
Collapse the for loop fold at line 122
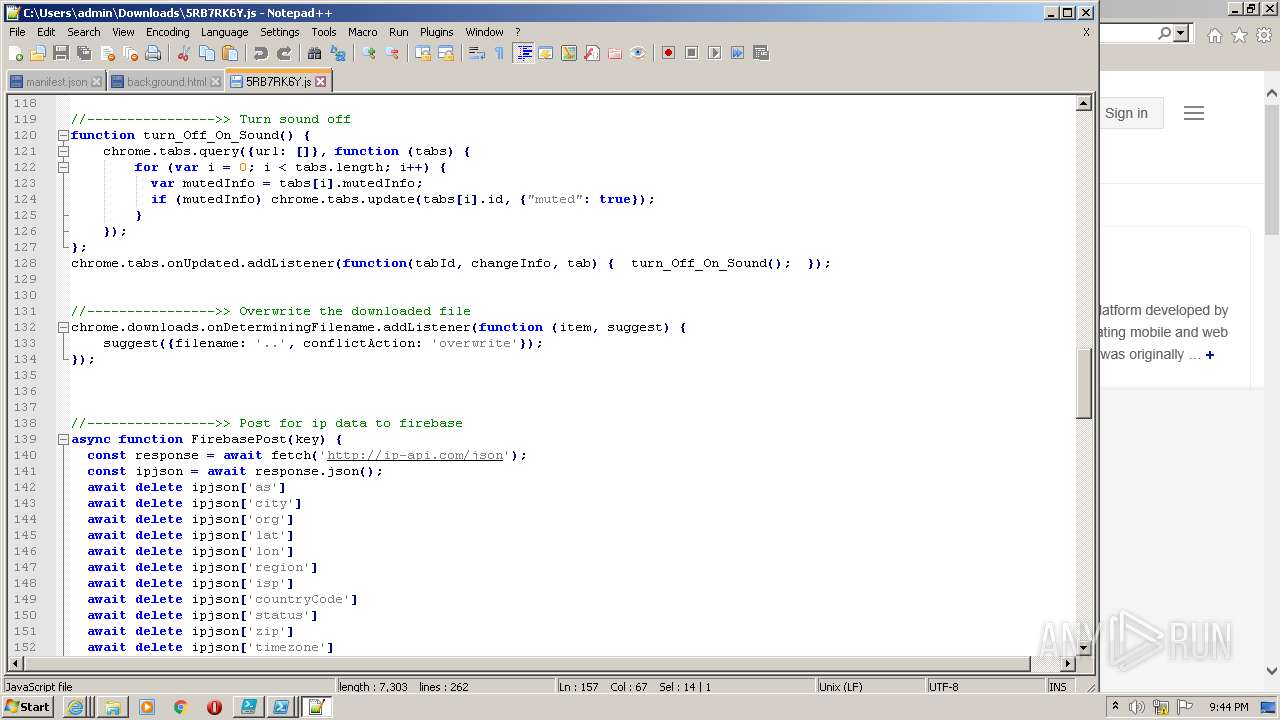(63, 167)
